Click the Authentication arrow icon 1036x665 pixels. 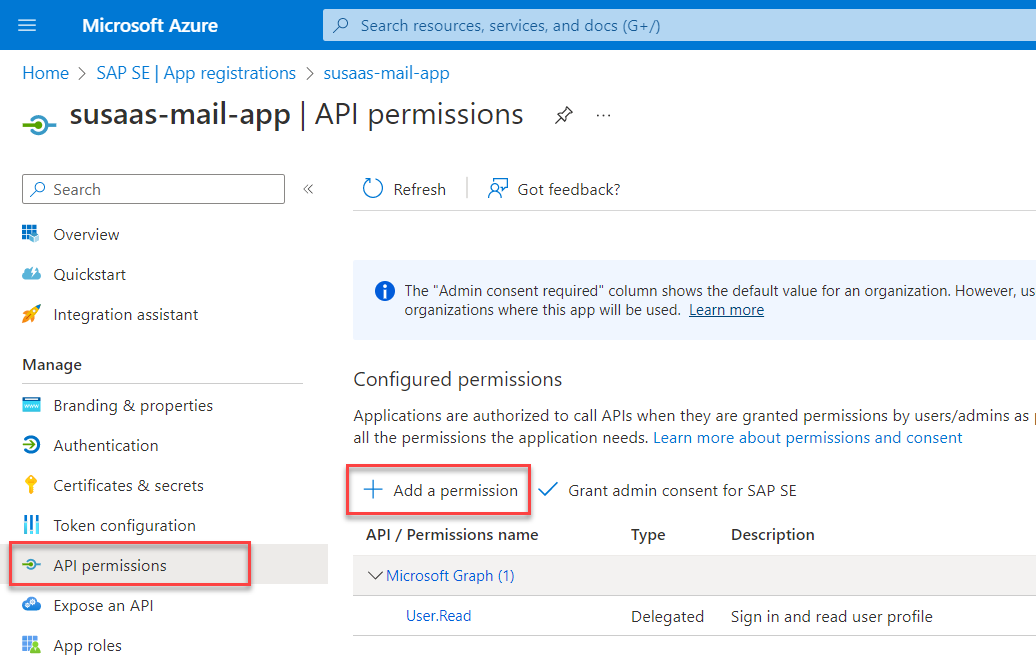31,445
